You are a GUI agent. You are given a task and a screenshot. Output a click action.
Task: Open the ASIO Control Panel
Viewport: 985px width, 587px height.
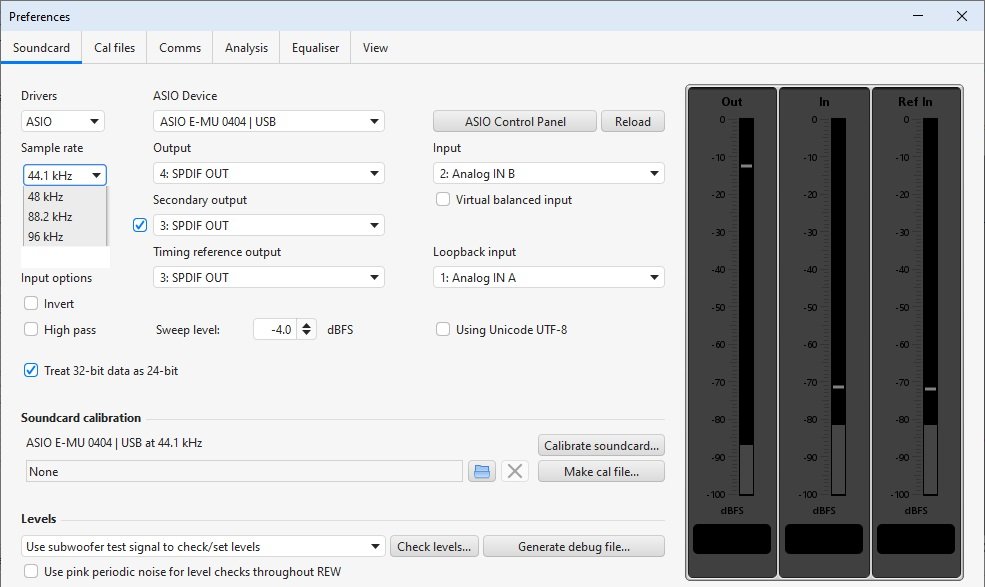515,121
